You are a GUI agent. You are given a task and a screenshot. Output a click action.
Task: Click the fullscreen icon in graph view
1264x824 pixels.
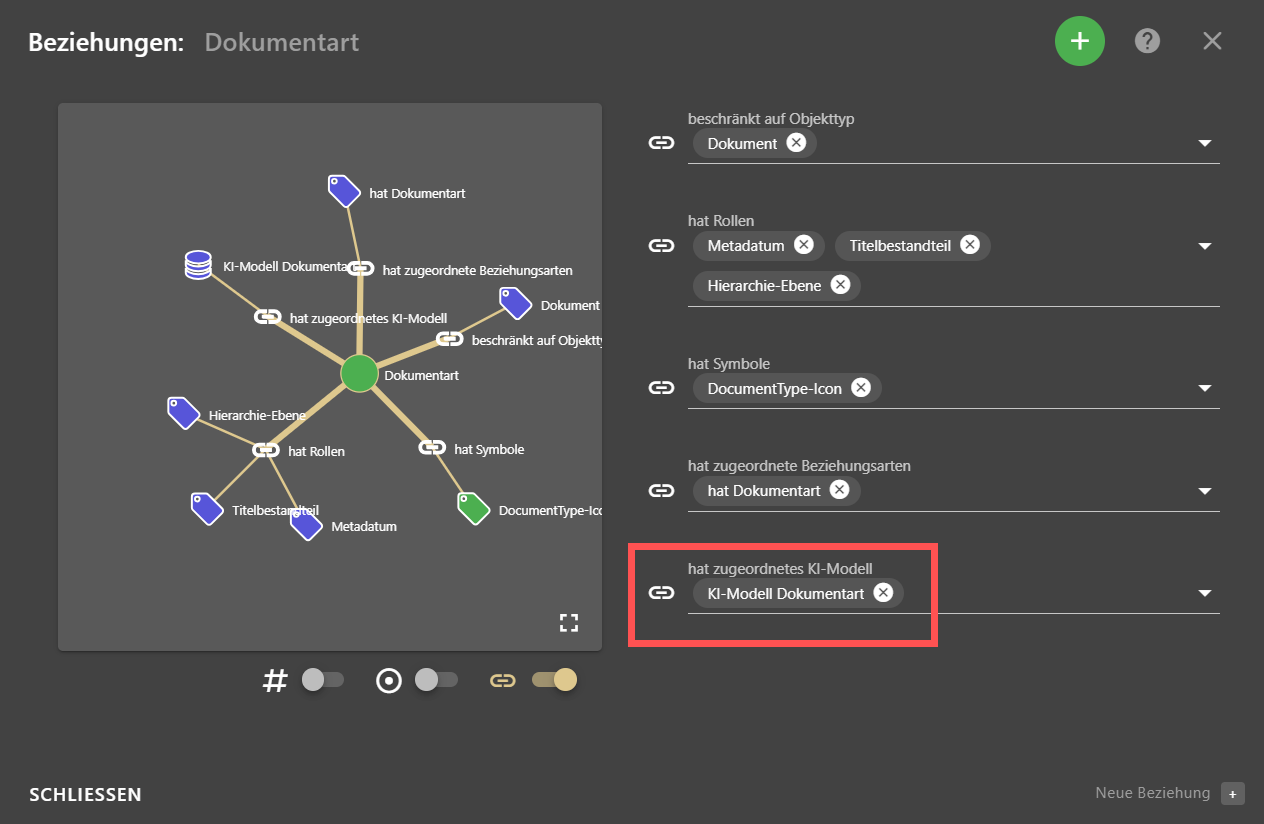click(569, 623)
